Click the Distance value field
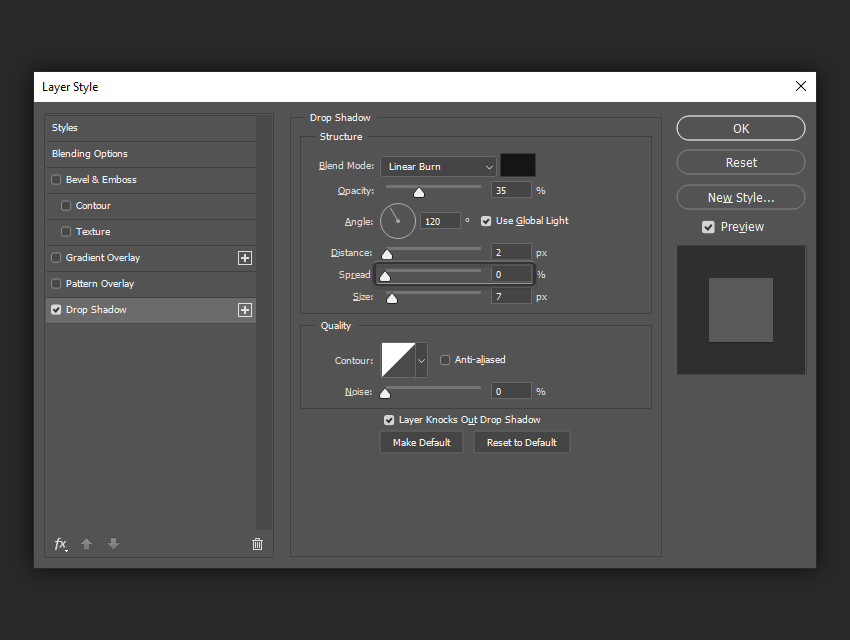 (x=511, y=253)
